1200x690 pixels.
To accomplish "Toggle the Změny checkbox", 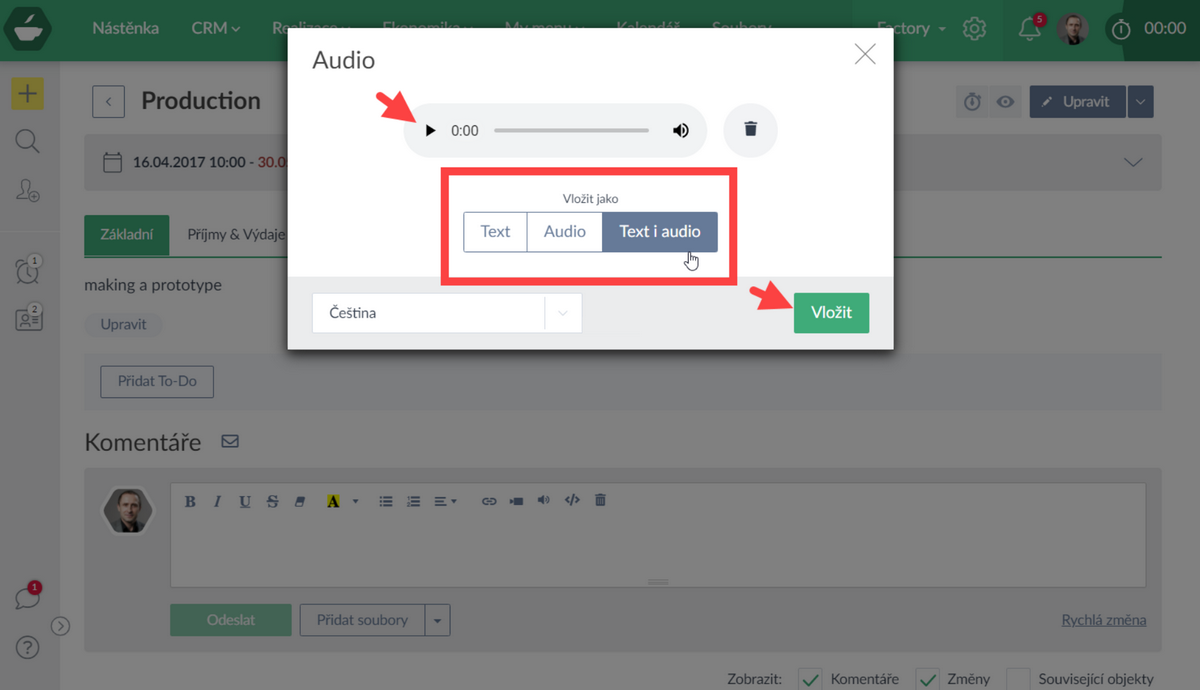I will 929,679.
